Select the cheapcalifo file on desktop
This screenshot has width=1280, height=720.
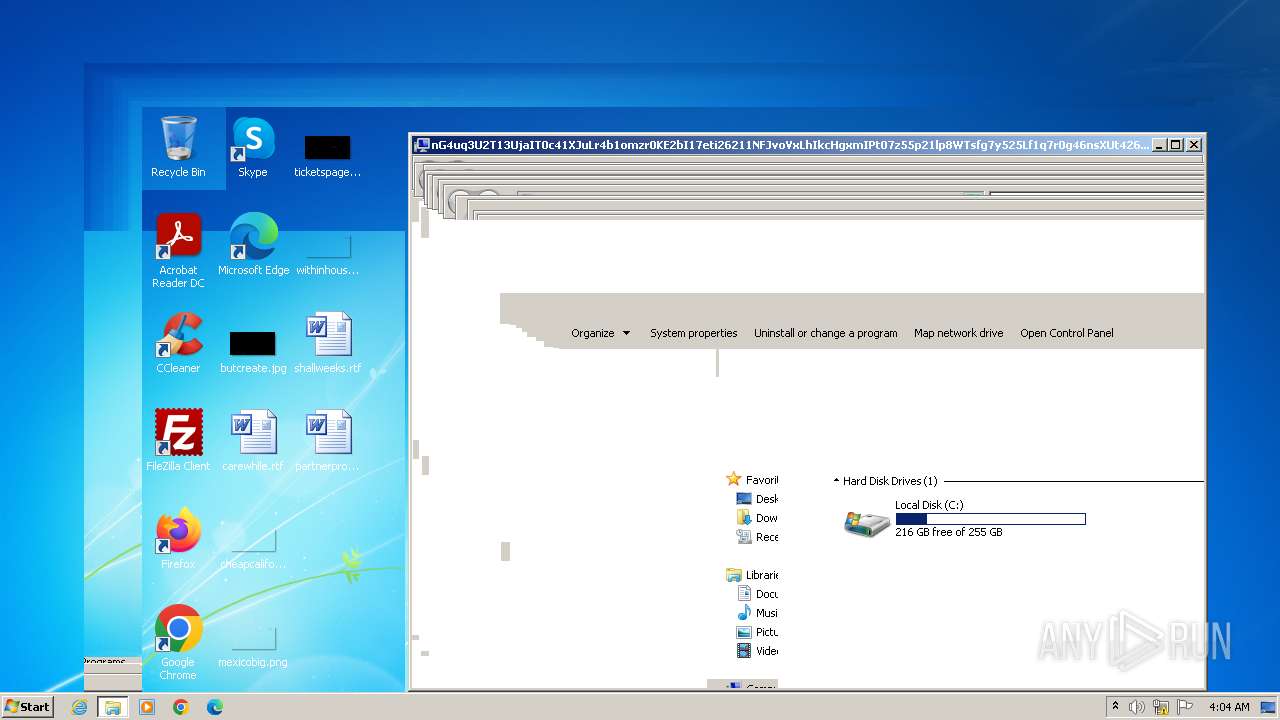[253, 549]
